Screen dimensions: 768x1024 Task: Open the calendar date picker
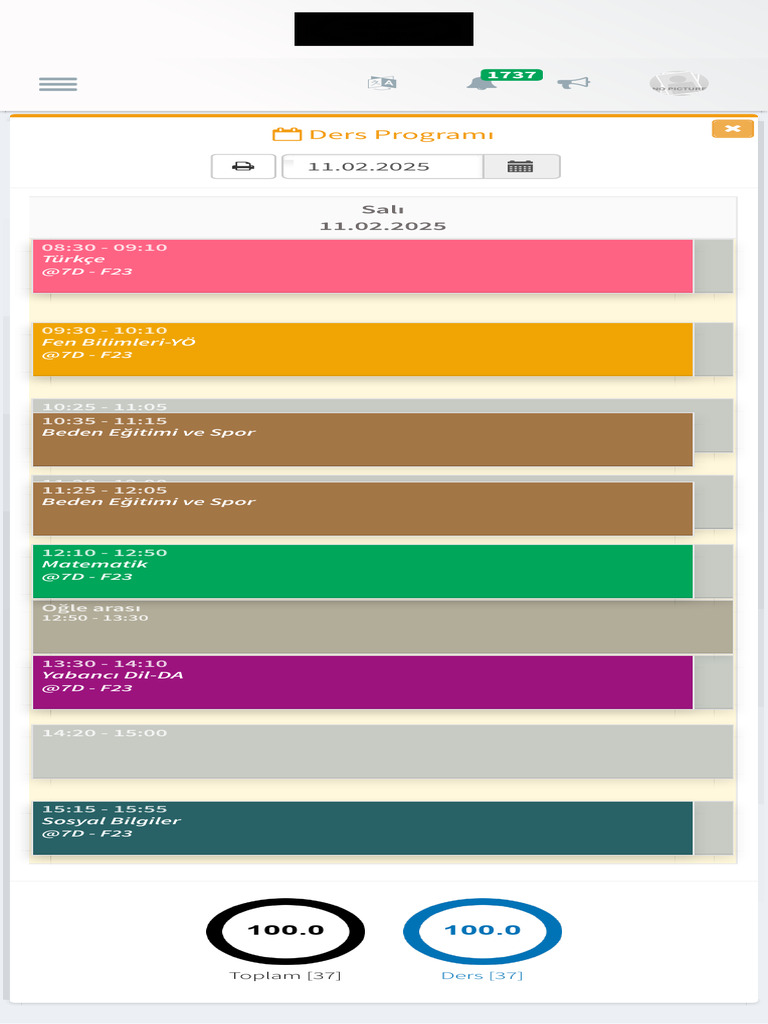click(520, 167)
